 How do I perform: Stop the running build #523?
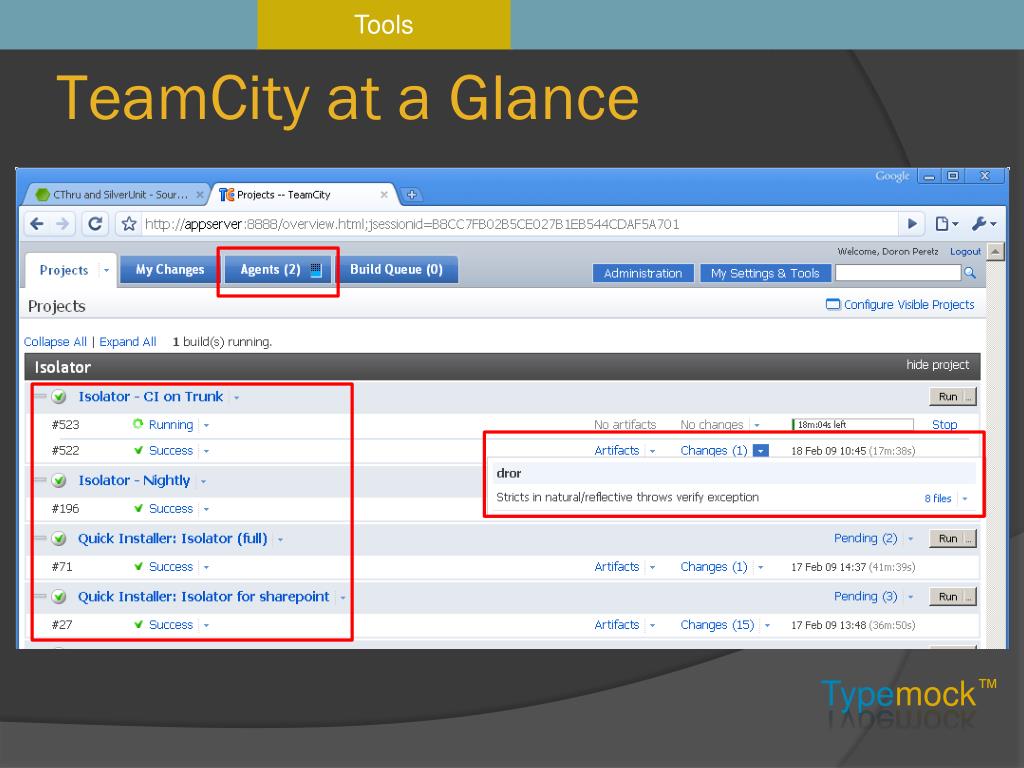(x=944, y=424)
